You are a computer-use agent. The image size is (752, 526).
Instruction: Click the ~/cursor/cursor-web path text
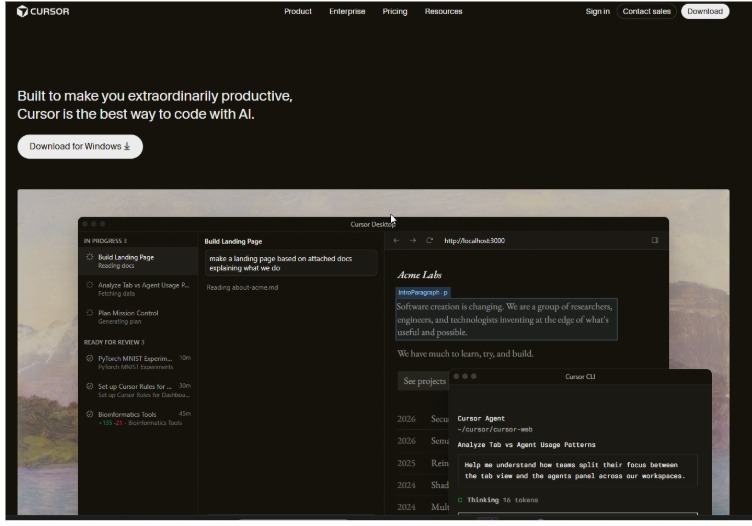coord(494,429)
